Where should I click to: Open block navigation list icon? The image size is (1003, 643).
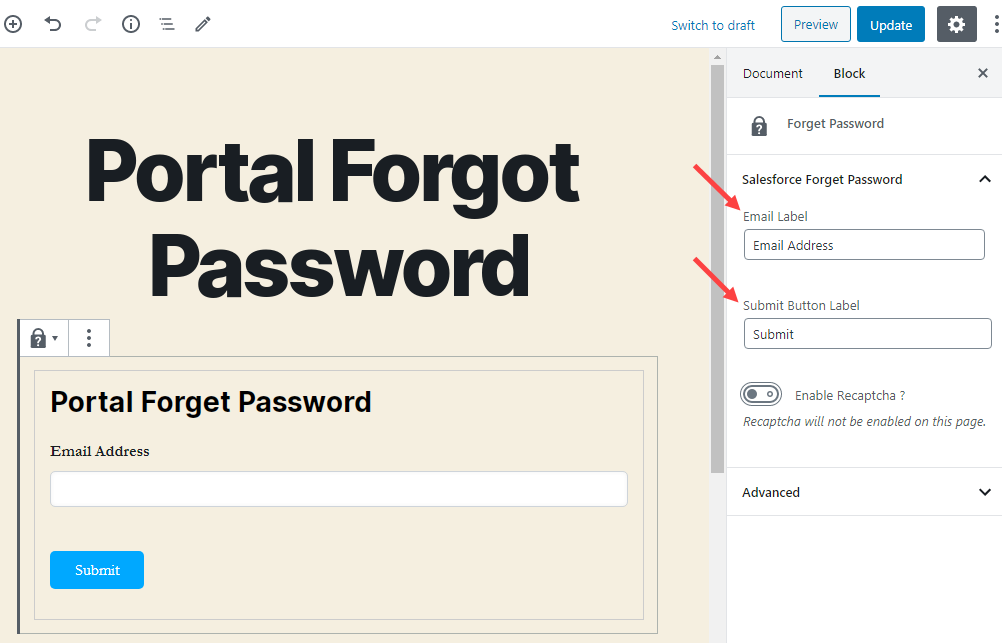(167, 24)
